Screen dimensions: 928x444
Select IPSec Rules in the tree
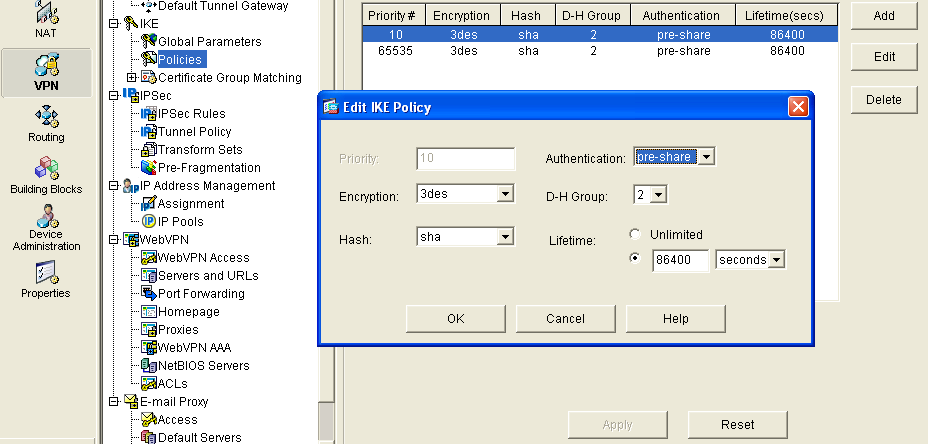[x=191, y=114]
